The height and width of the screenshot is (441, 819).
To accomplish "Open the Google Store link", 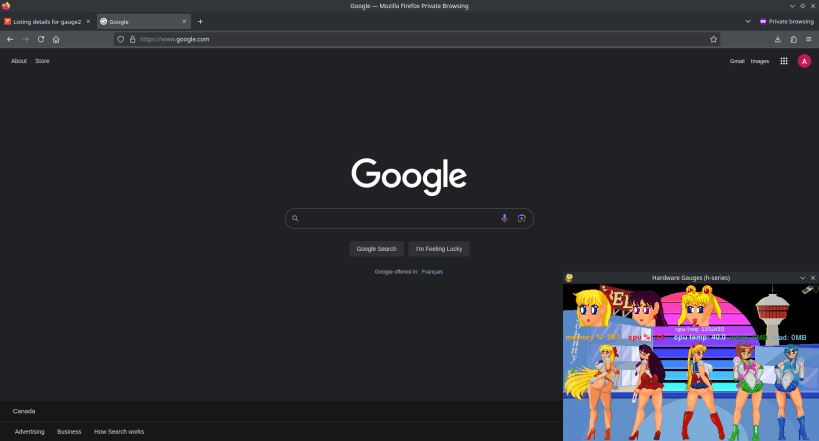I will click(x=42, y=61).
